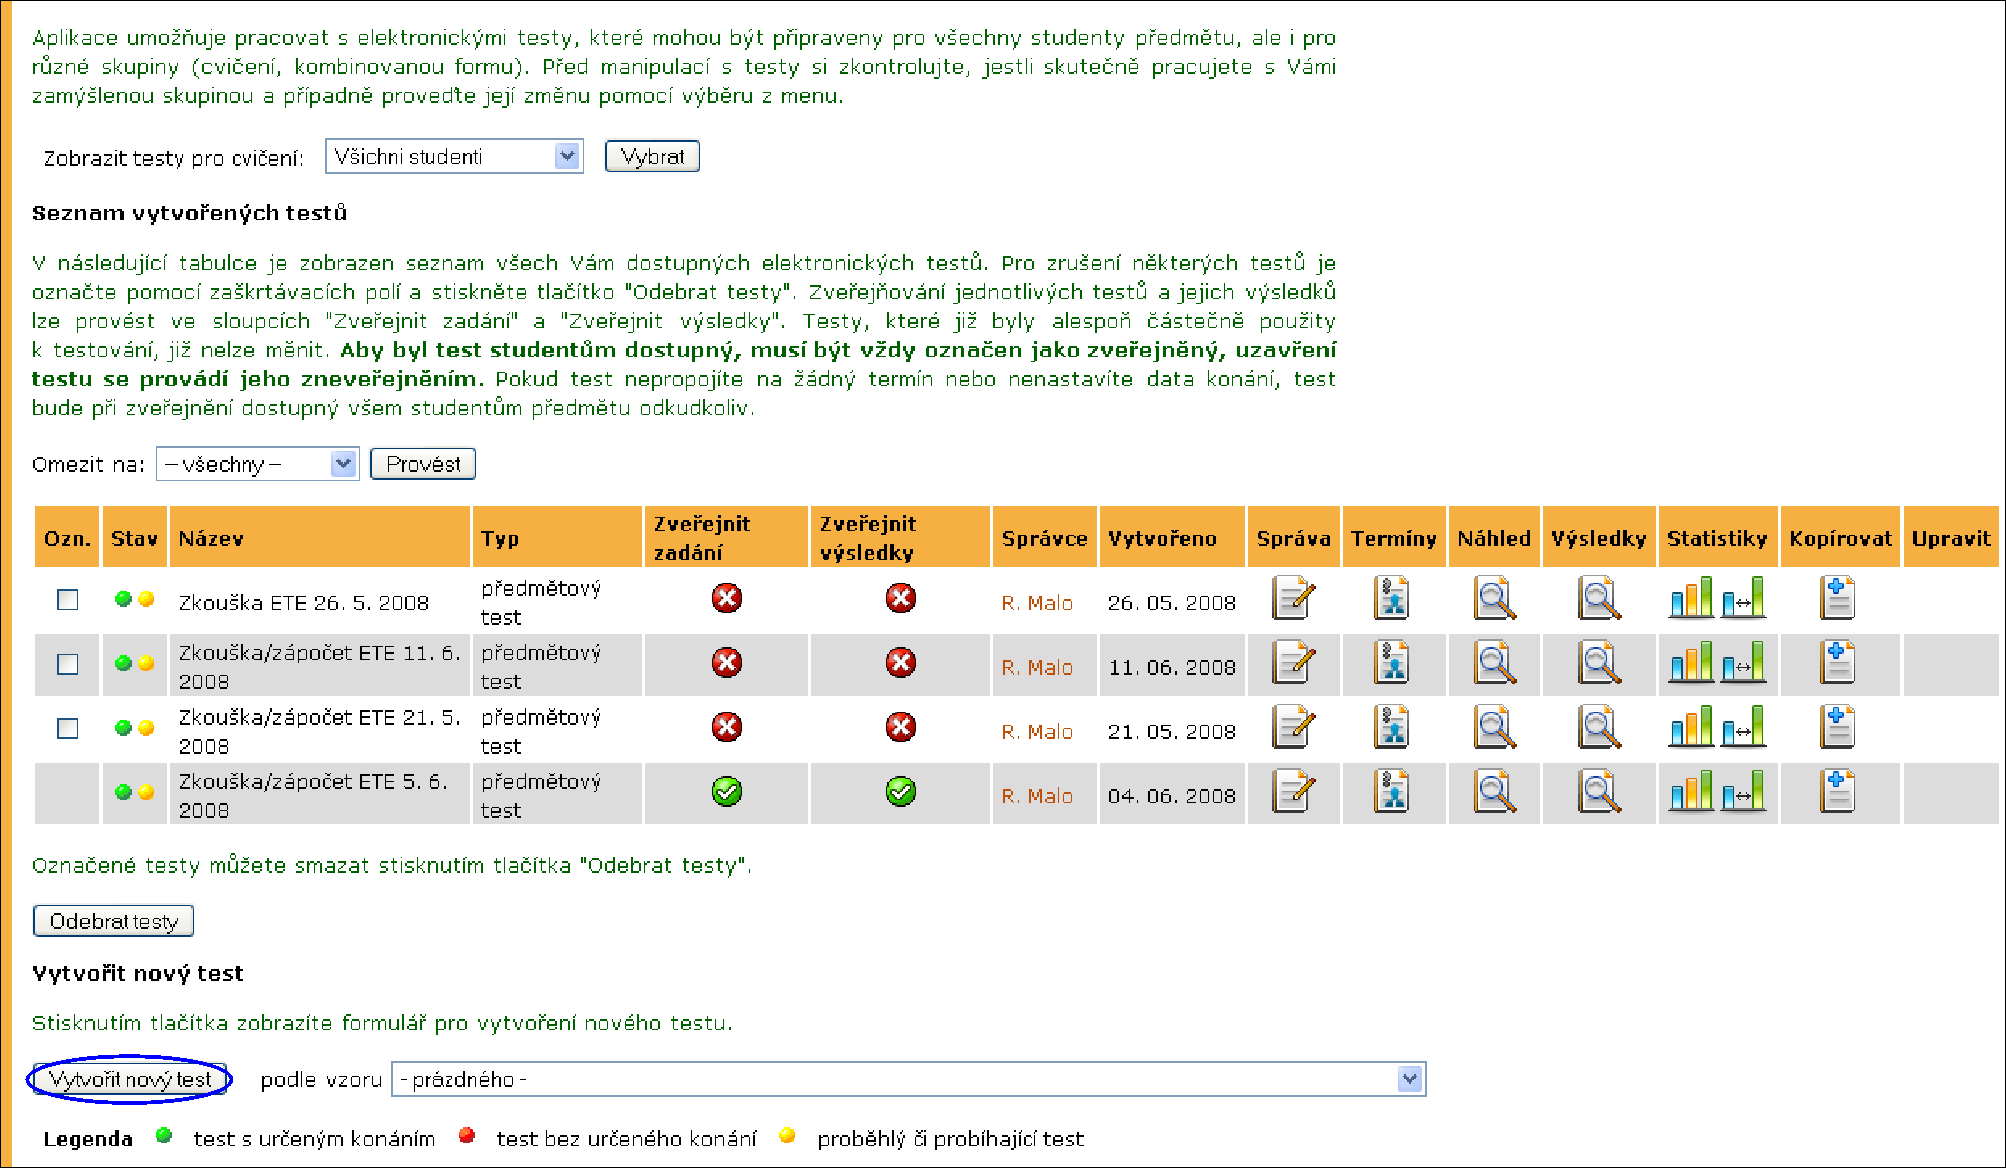This screenshot has width=2006, height=1168.
Task: Open Termíny icon for Zkouška ETE 26. 5. 2008
Action: pos(1392,599)
